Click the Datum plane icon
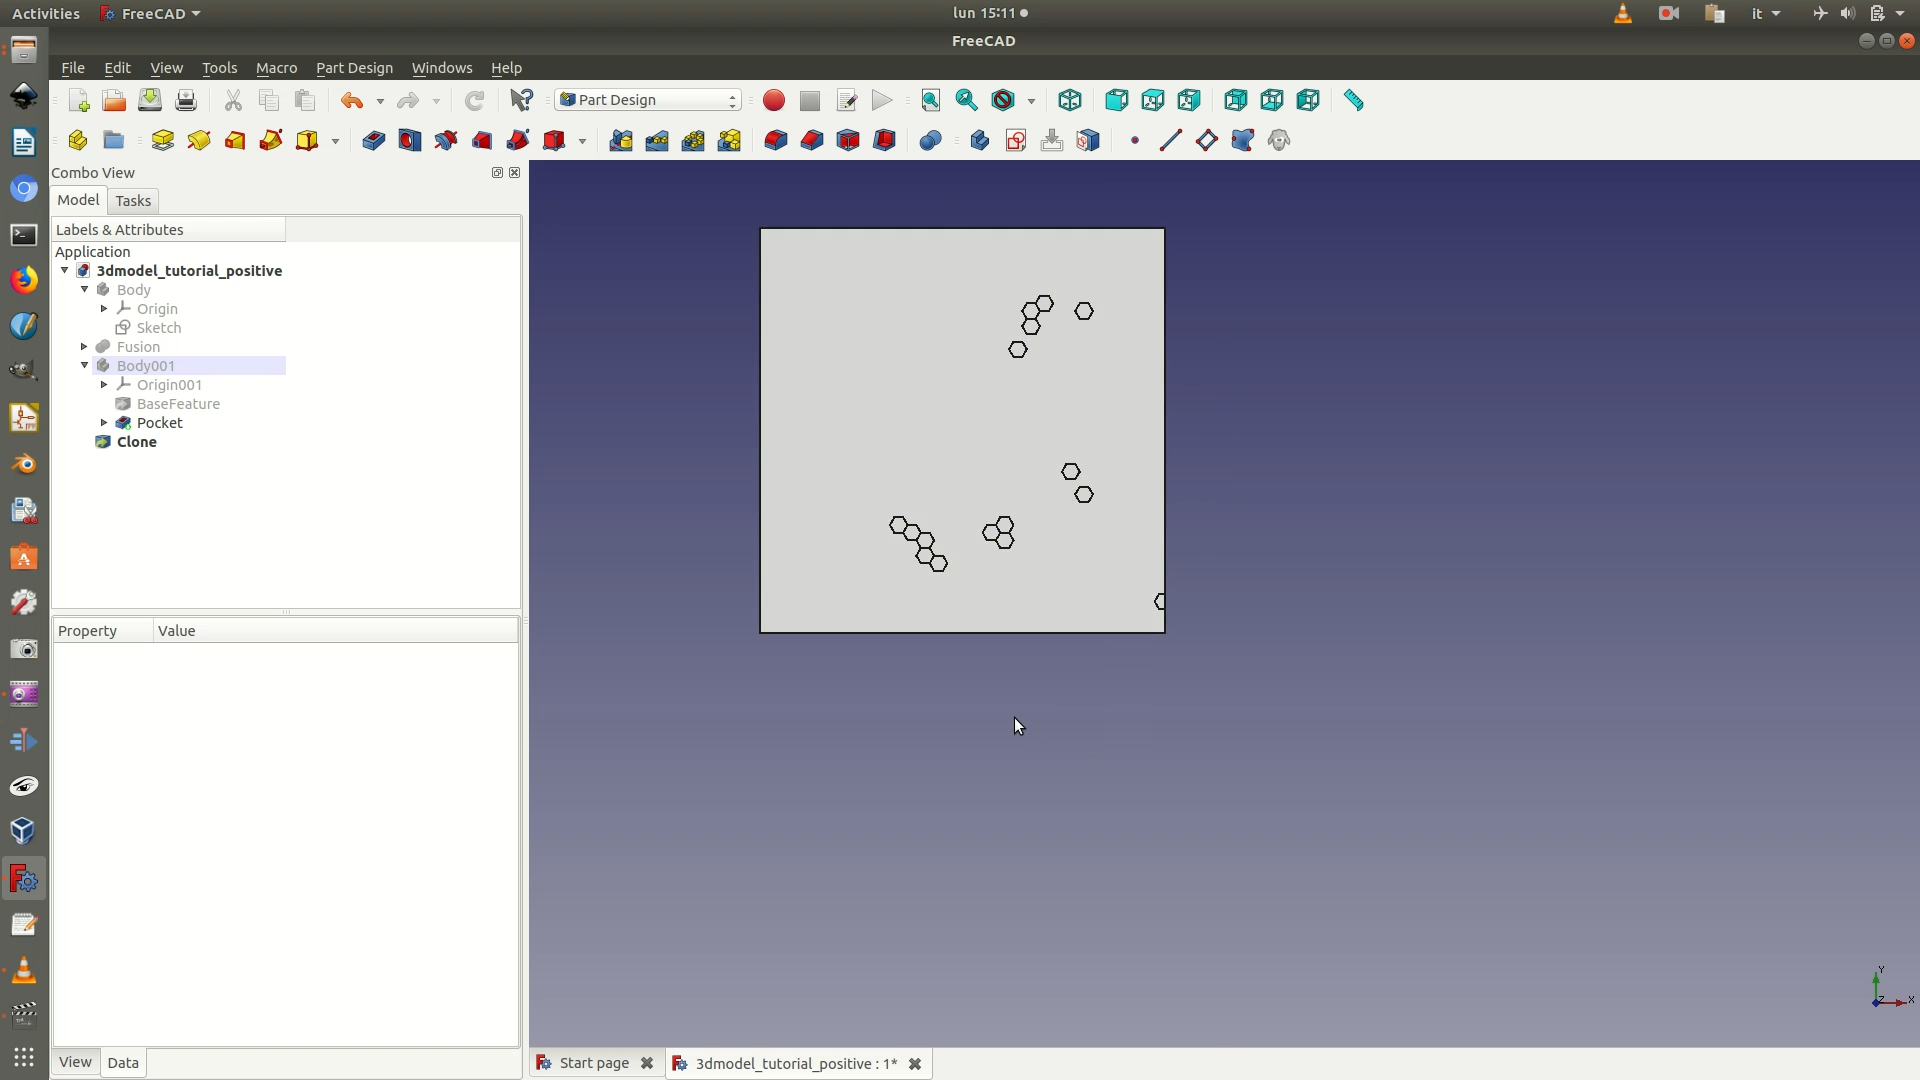 pos(1207,140)
